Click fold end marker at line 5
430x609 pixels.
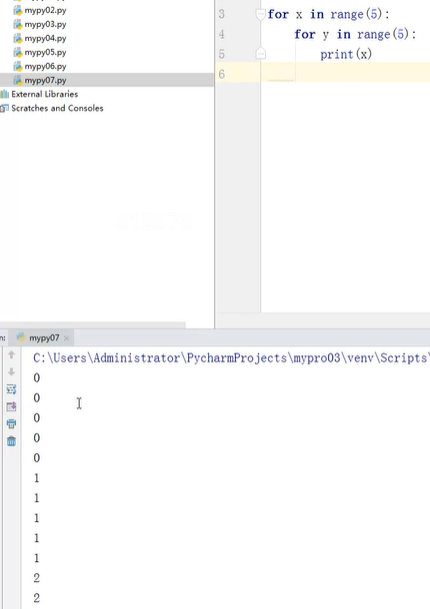coord(261,54)
